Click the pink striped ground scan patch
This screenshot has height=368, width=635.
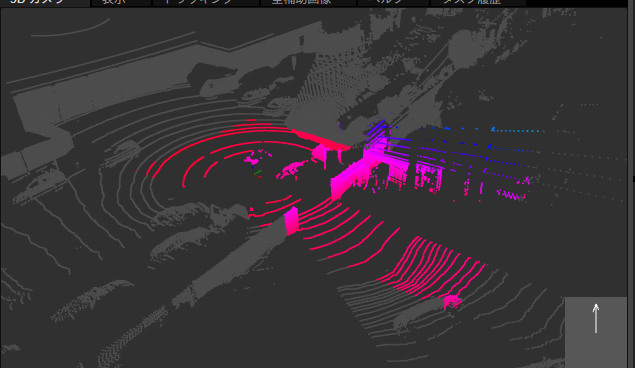click(431, 267)
